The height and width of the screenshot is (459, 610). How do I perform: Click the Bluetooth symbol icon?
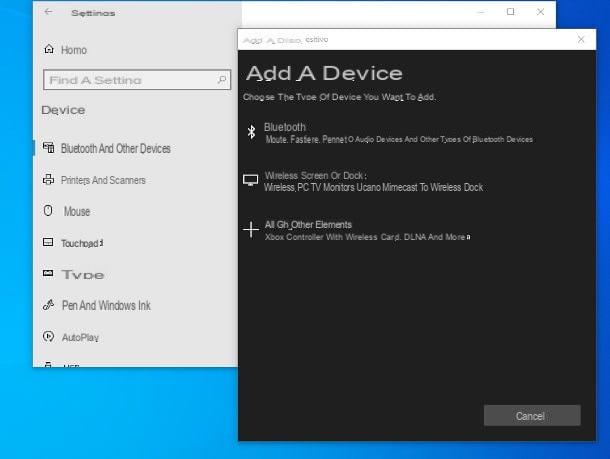252,132
